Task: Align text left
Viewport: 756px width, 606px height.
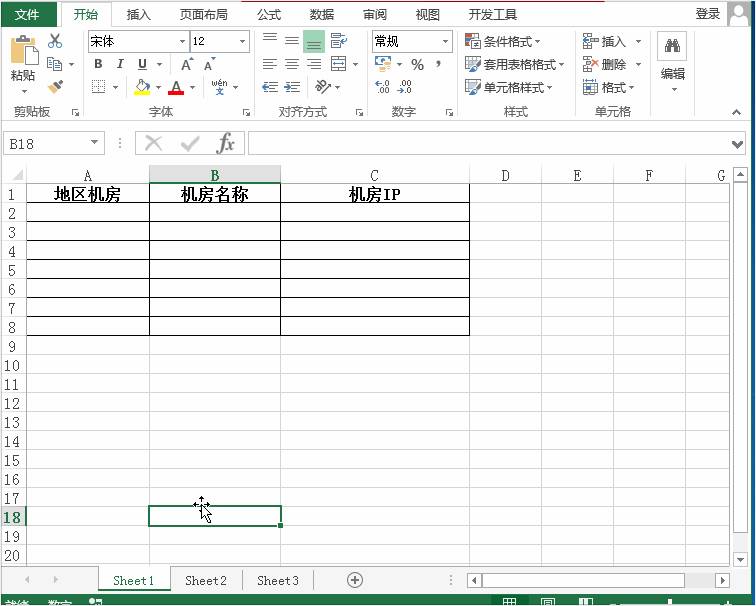Action: coord(270,64)
